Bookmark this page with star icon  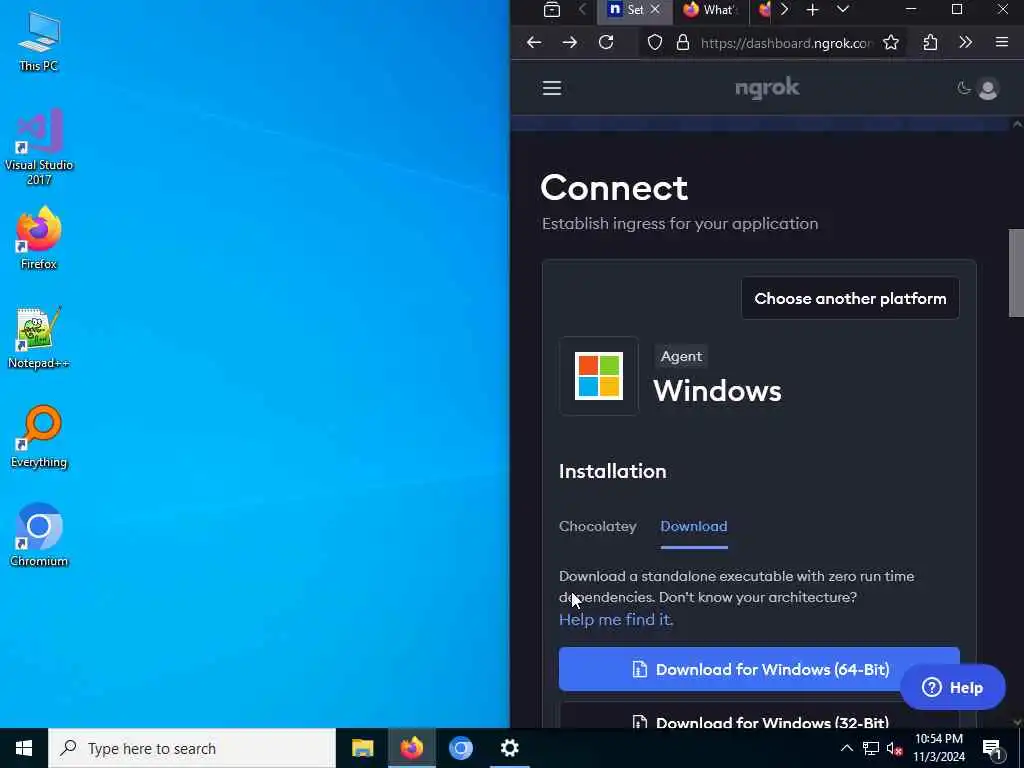(x=891, y=43)
